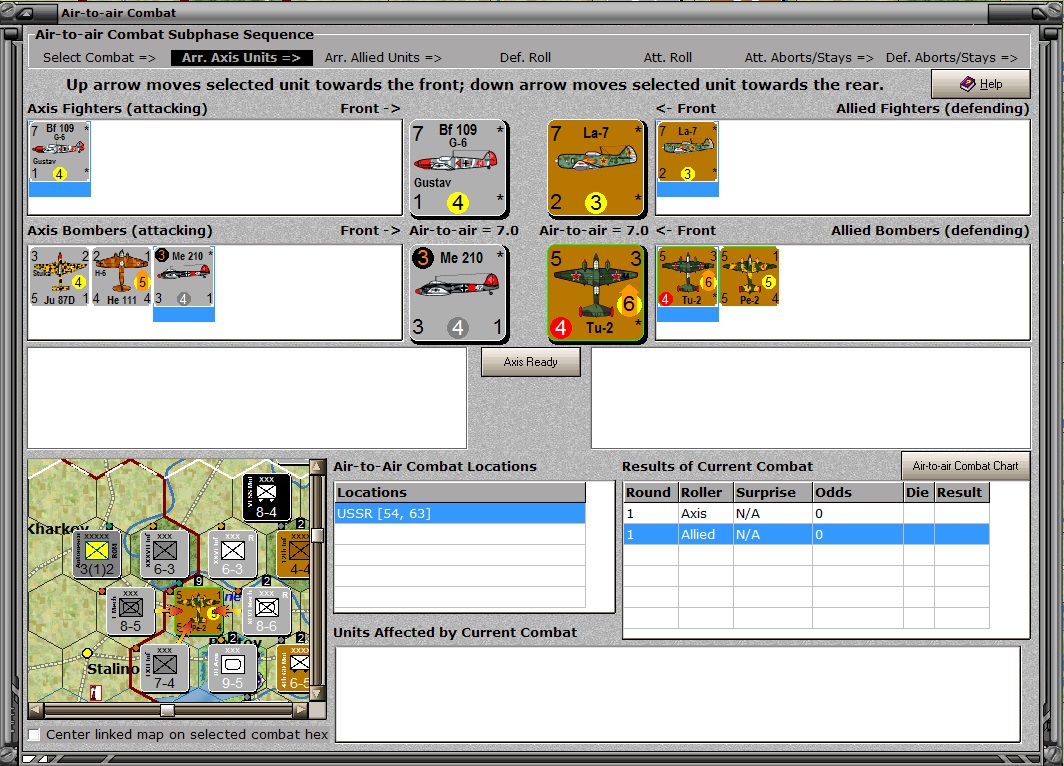Click the Units Affected by Current Combat box
The height and width of the screenshot is (766, 1064).
pyautogui.click(x=678, y=695)
